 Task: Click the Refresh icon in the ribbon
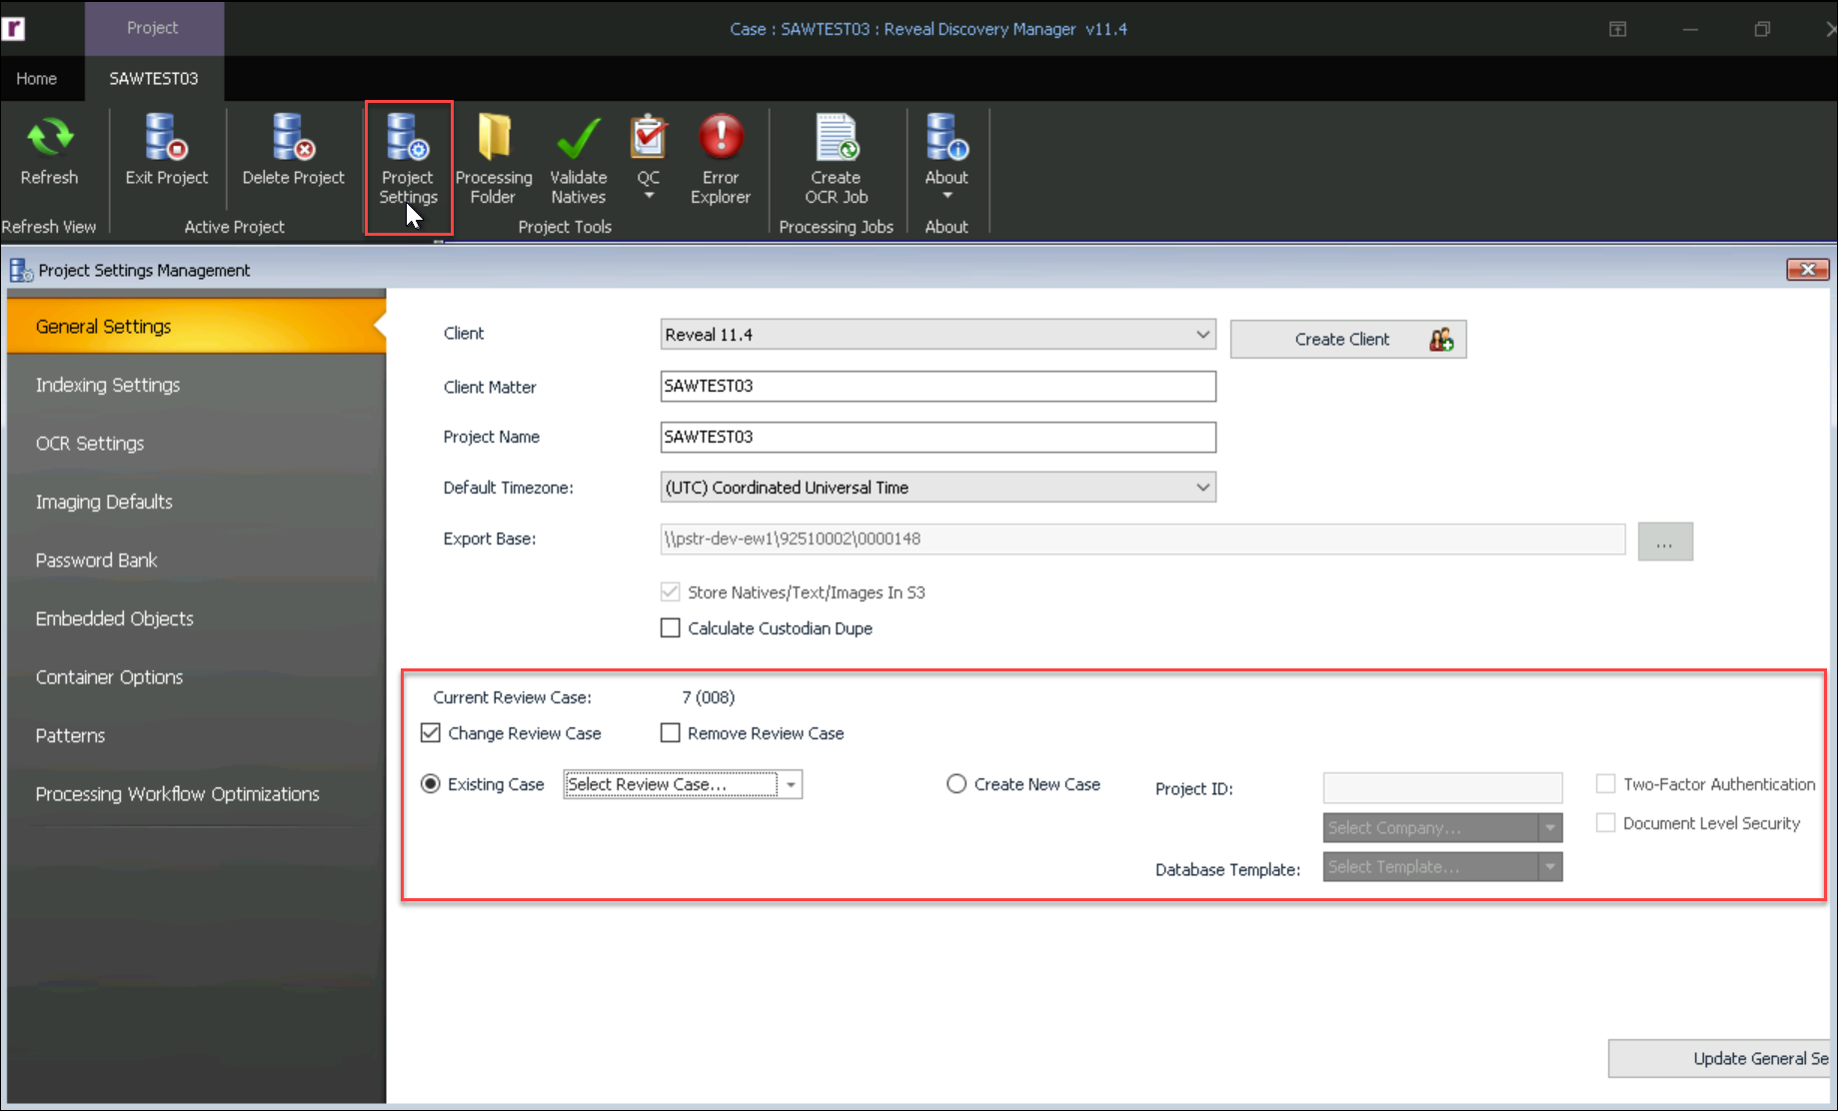coord(49,150)
